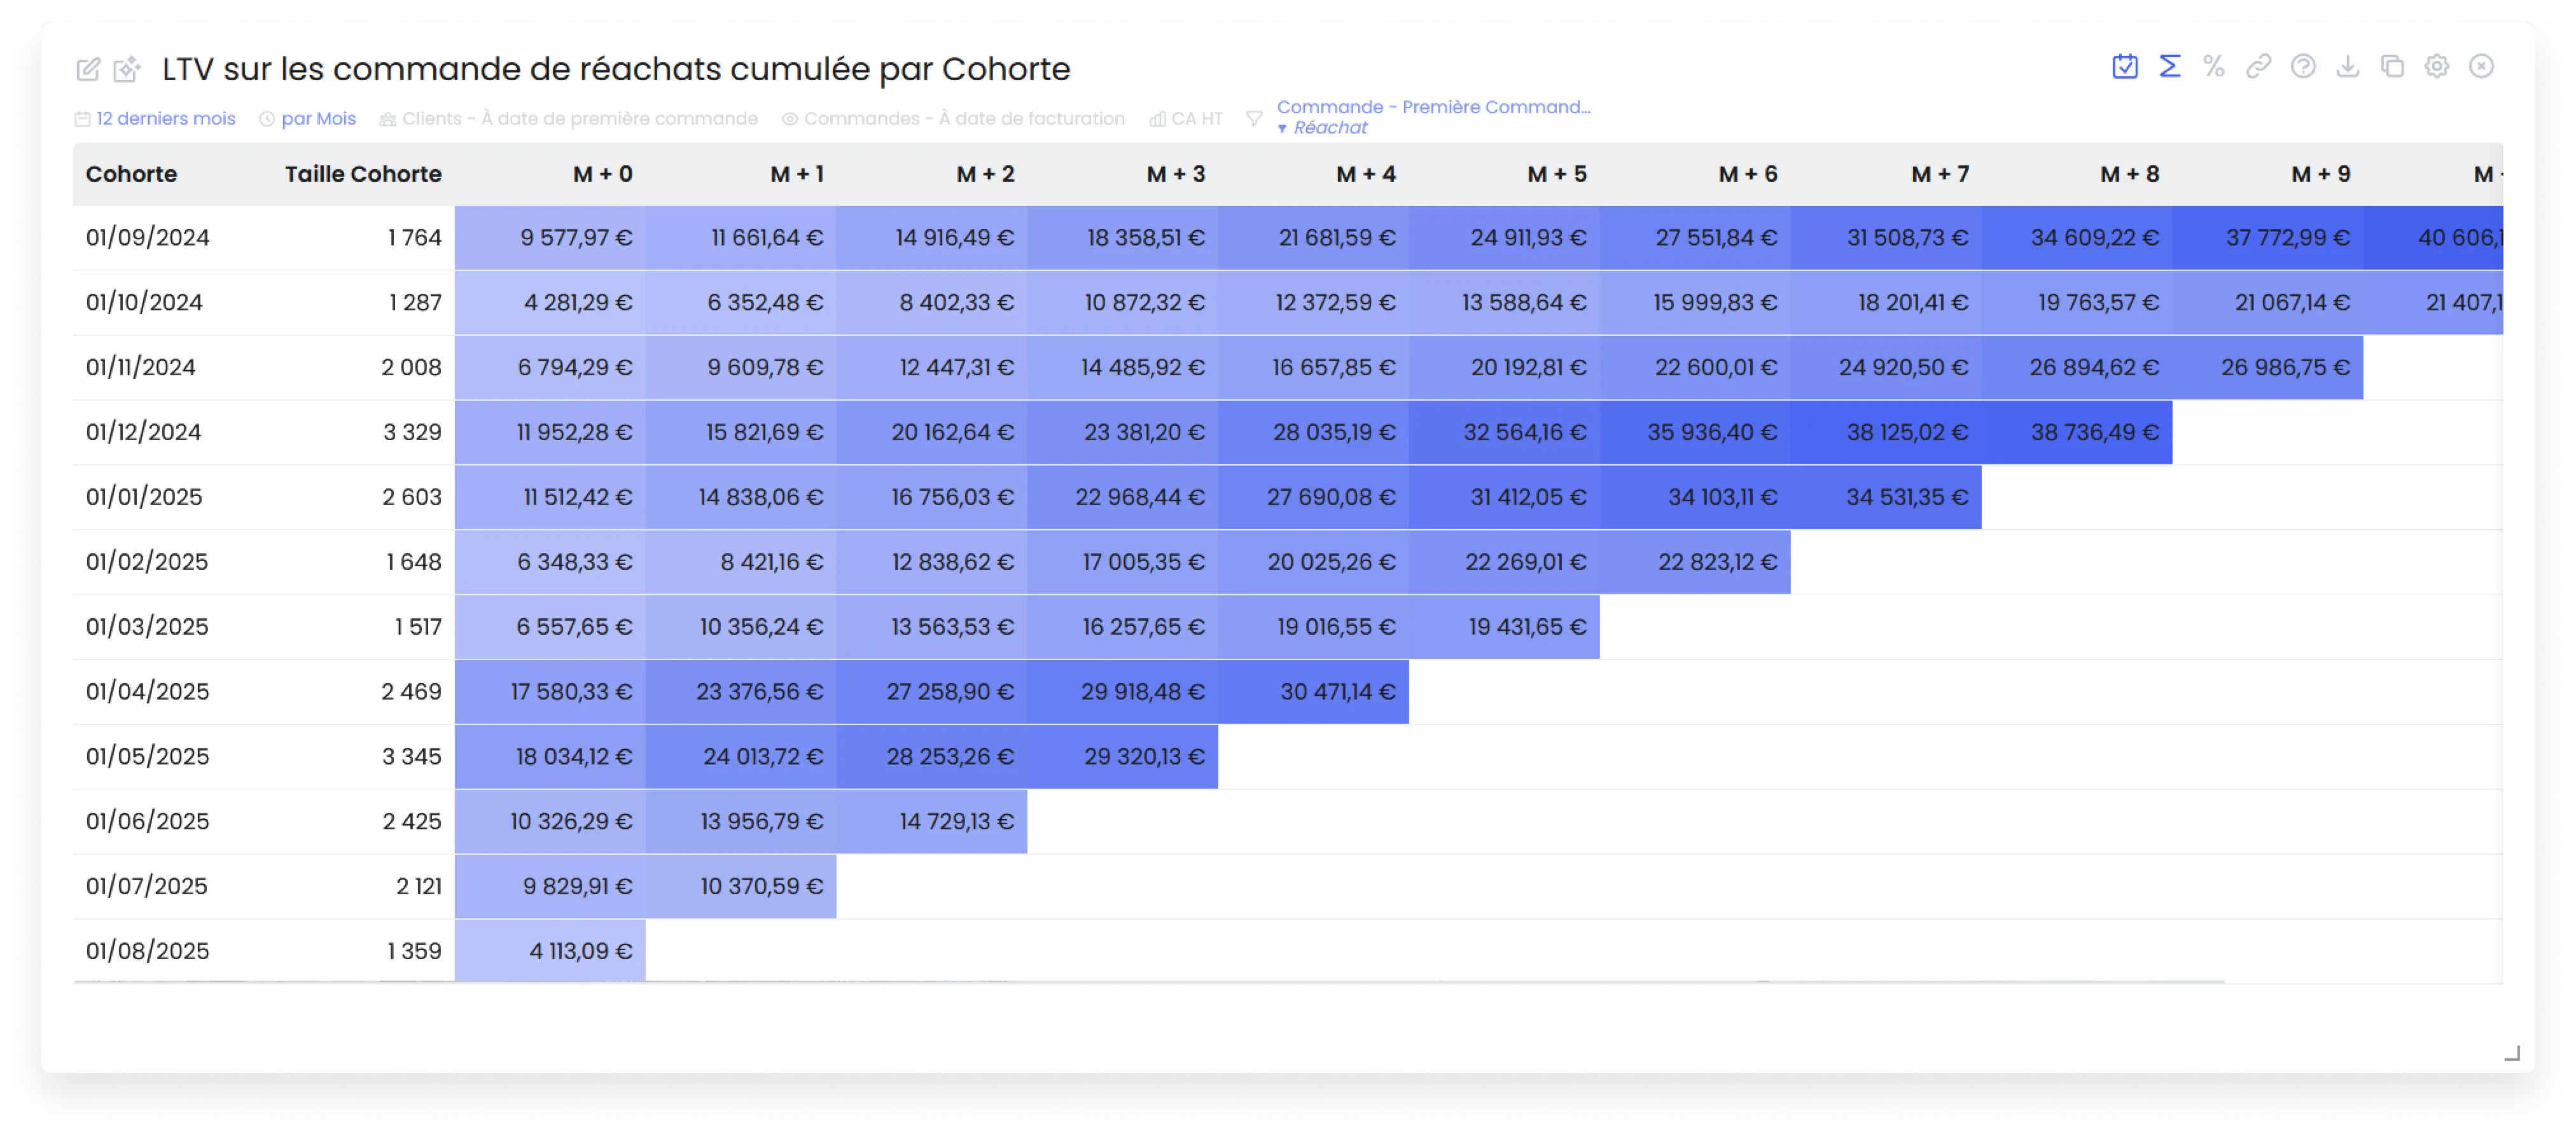Viewport: 2576px width, 1134px height.
Task: Click the download icon
Action: coord(2348,67)
